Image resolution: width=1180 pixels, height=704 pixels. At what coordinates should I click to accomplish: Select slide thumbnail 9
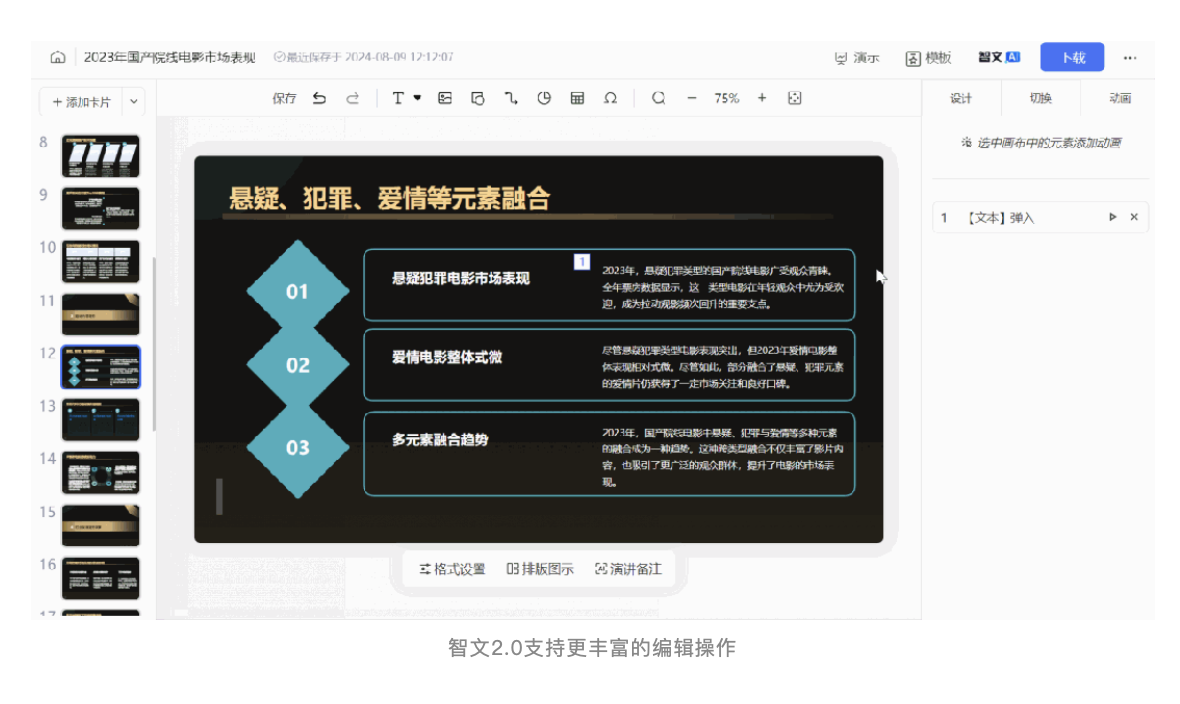tap(100, 209)
